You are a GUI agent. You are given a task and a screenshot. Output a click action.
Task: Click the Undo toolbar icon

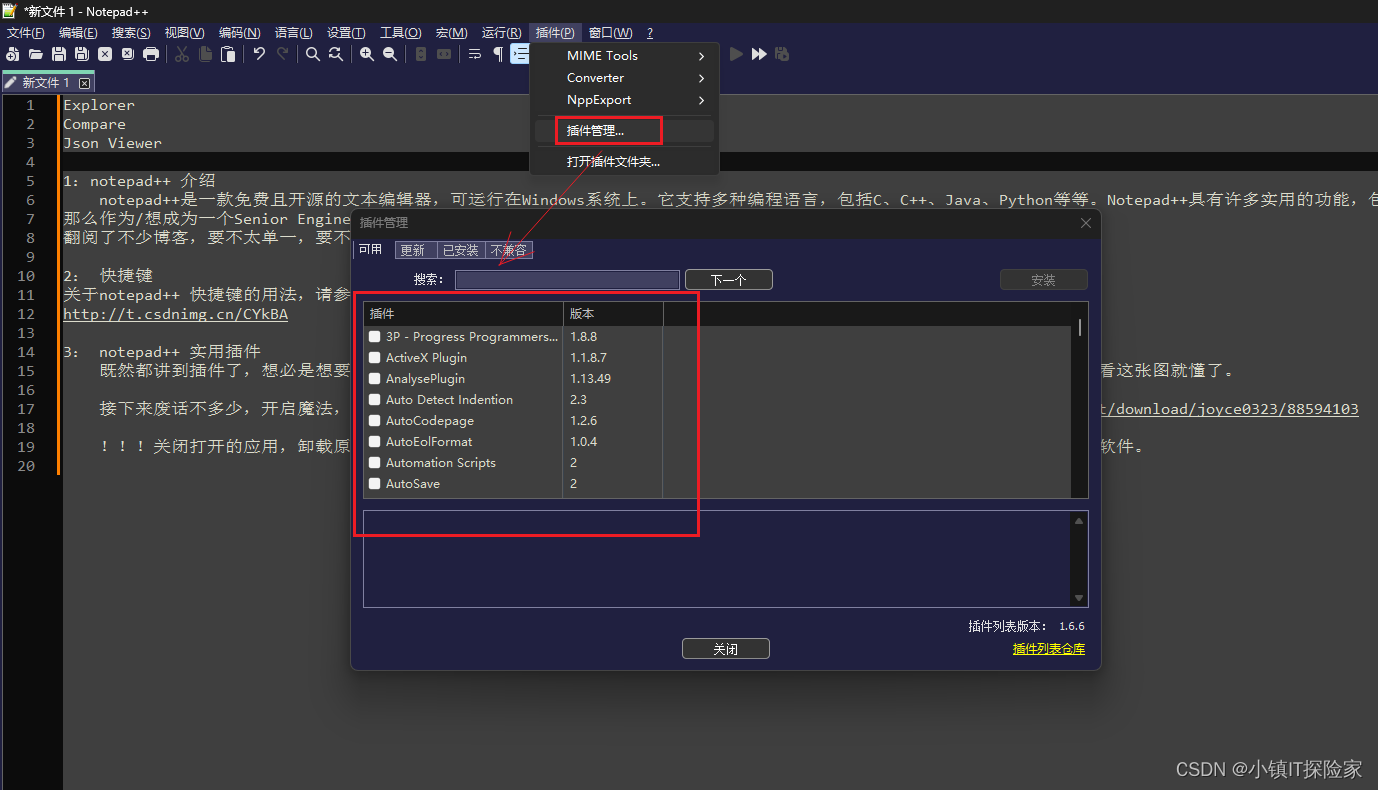259,54
